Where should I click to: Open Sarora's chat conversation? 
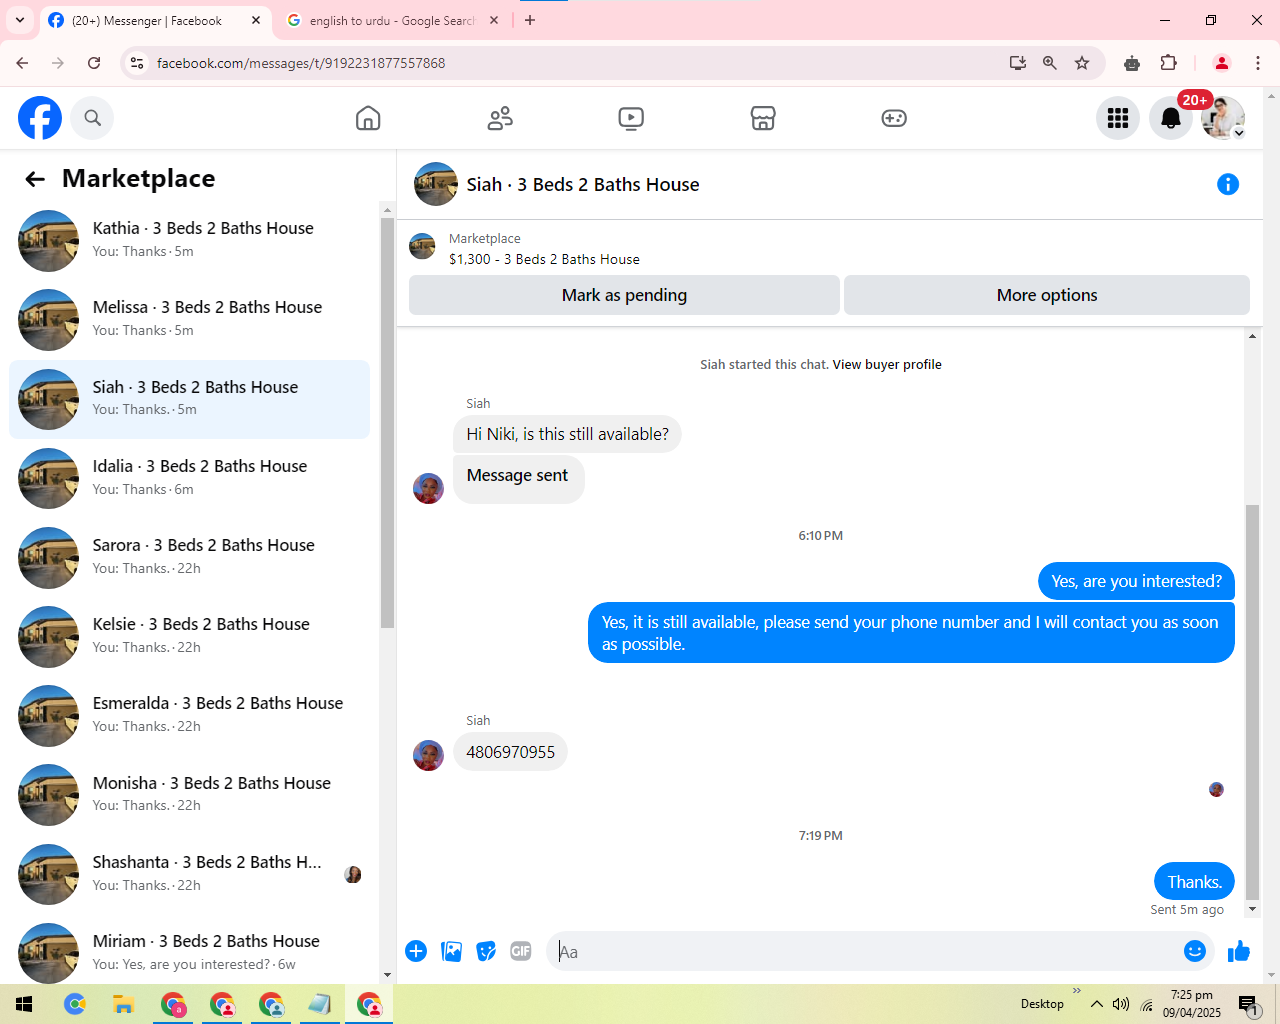coord(190,557)
